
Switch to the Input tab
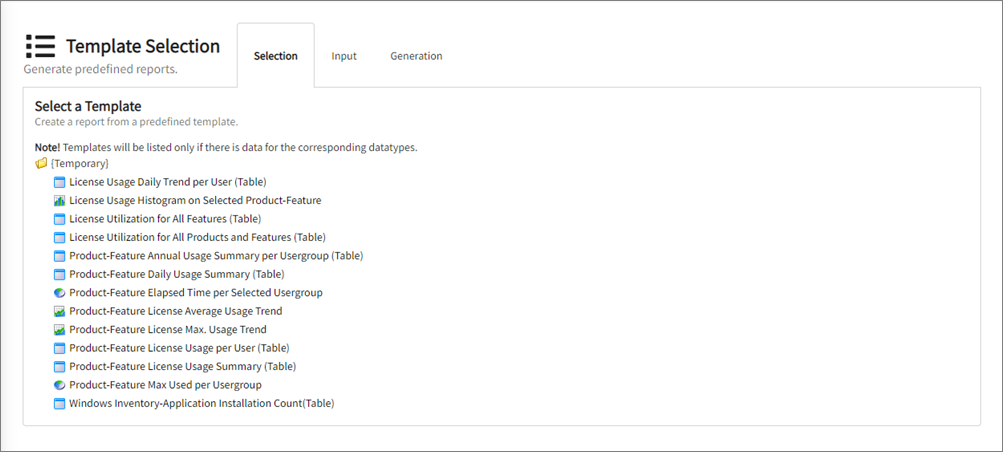[x=344, y=56]
